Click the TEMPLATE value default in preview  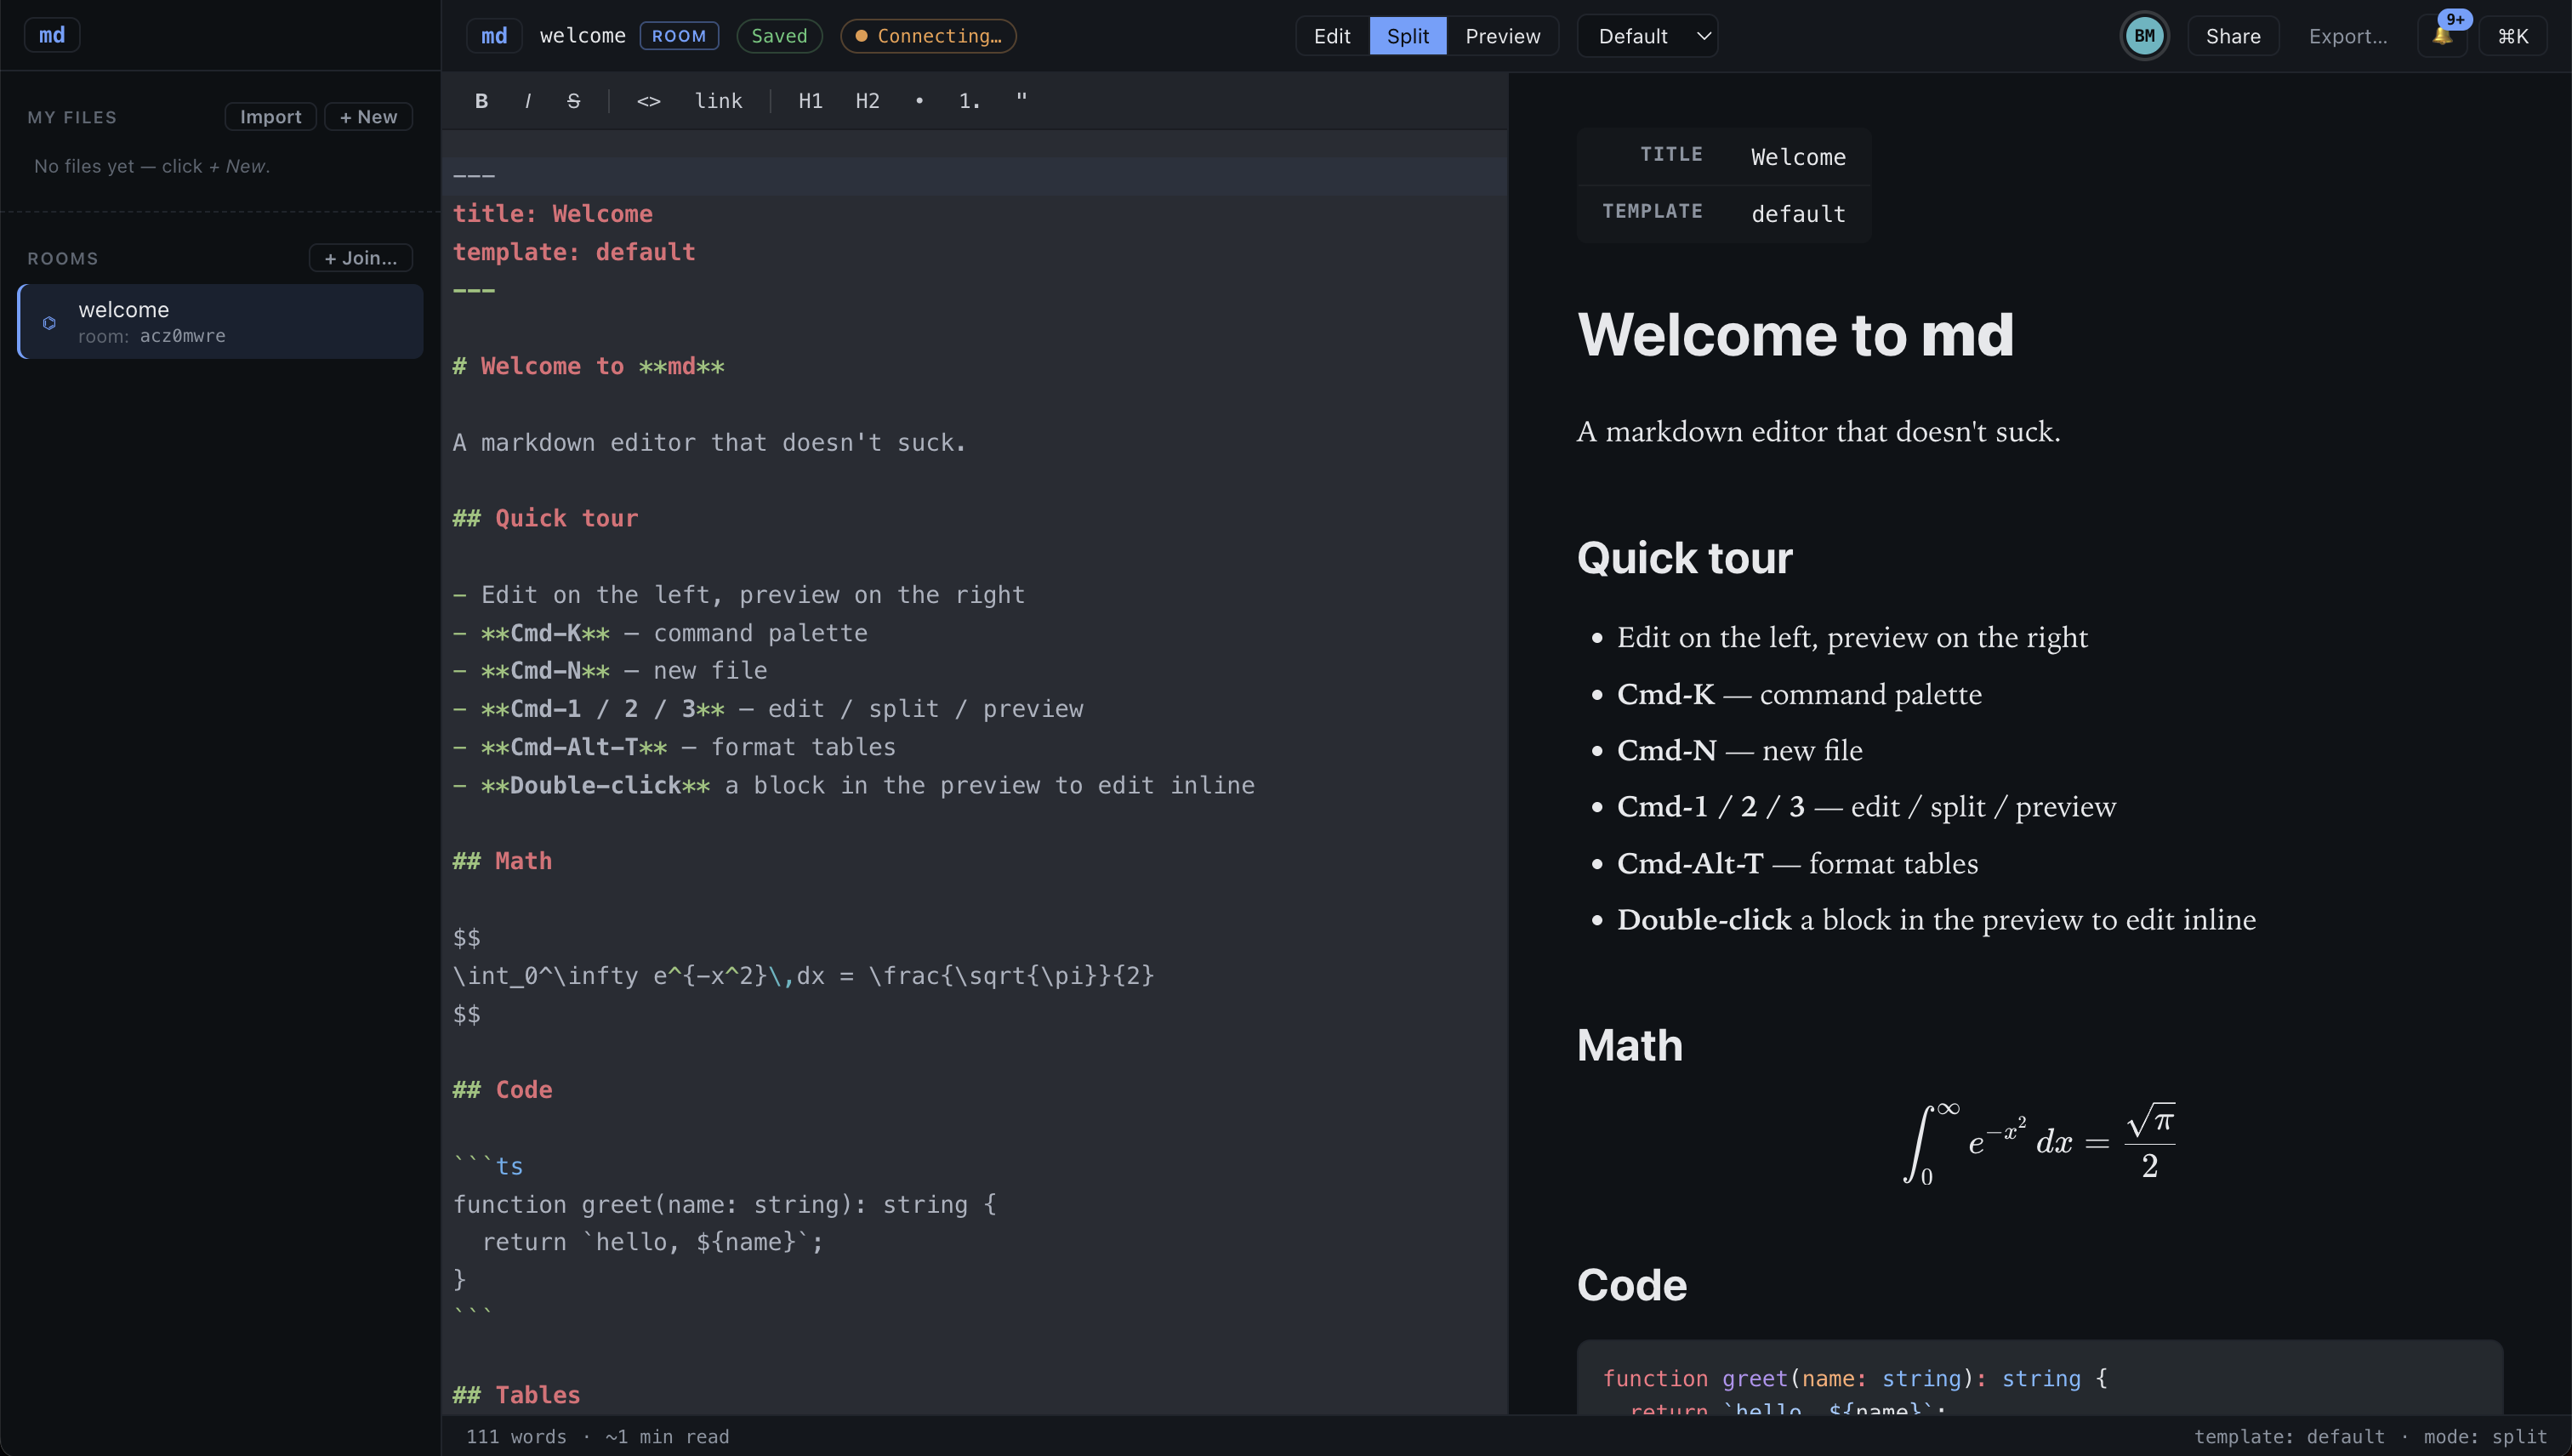click(x=1798, y=214)
